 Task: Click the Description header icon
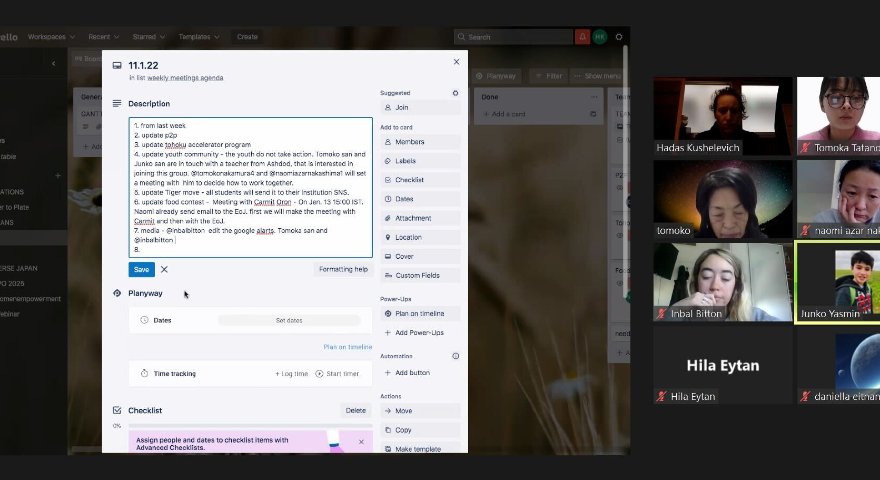[x=117, y=104]
